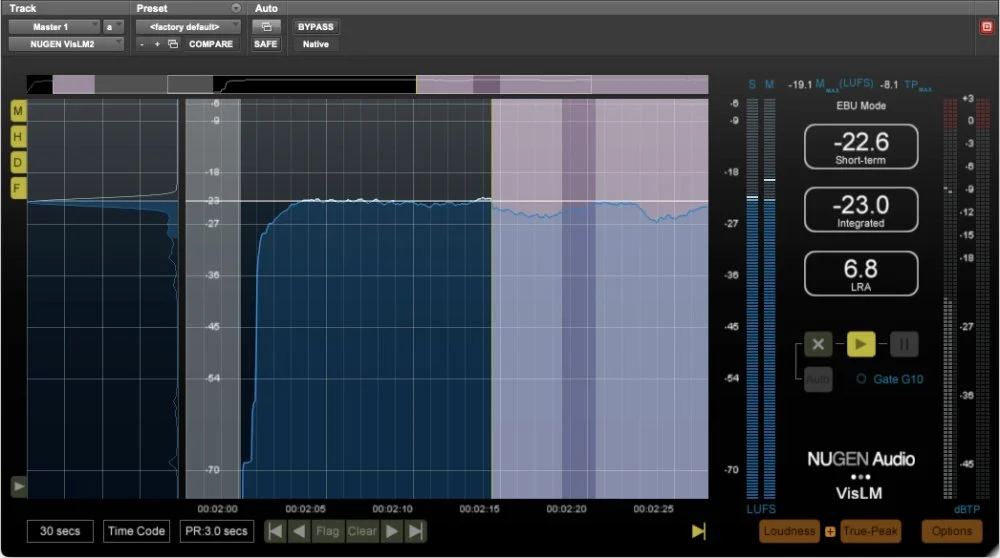The width and height of the screenshot is (1000, 558).
Task: Select the previous preset with minus button
Action: click(x=142, y=44)
